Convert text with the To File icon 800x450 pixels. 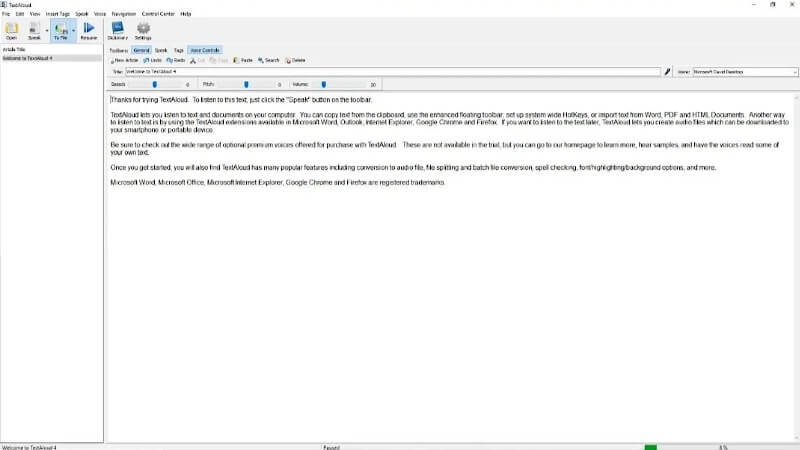click(x=61, y=31)
